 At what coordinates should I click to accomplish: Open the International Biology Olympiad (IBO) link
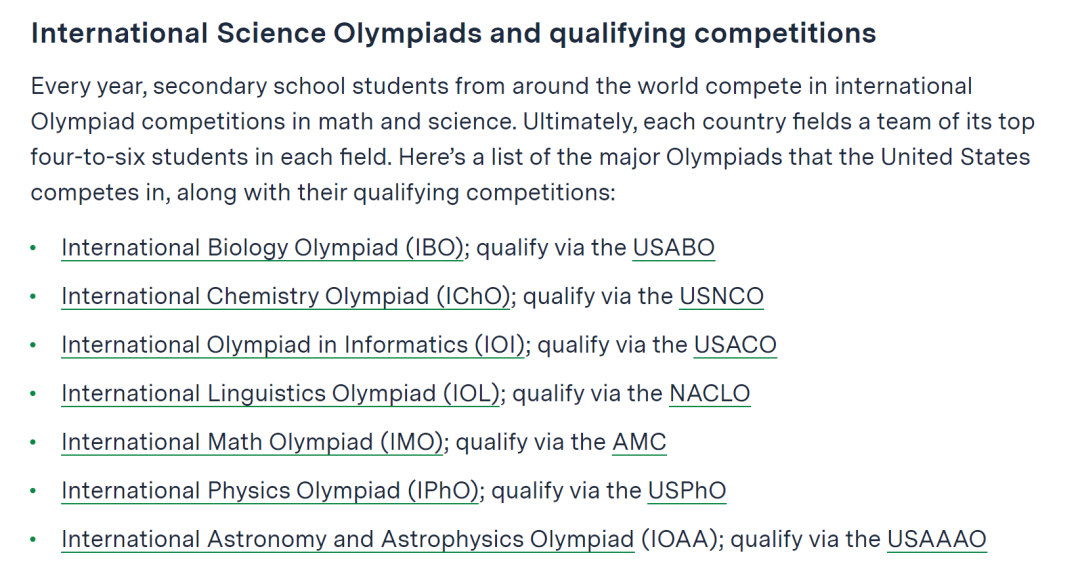coord(262,247)
